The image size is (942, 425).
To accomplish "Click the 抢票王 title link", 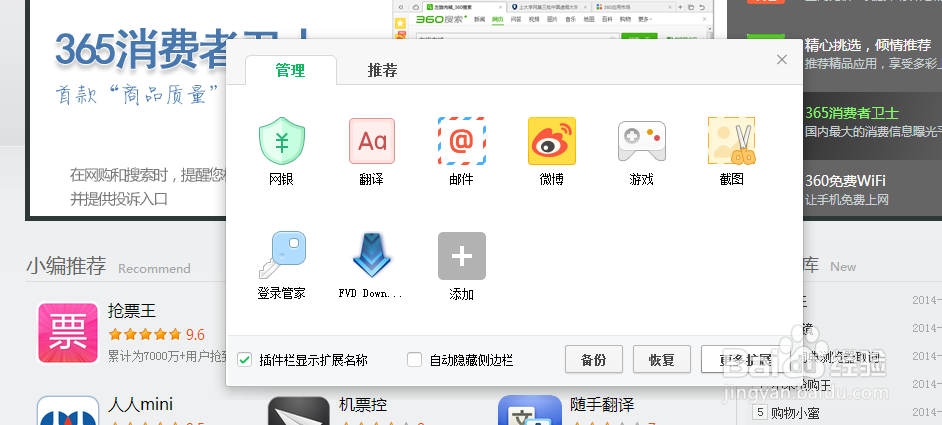I will 132,311.
